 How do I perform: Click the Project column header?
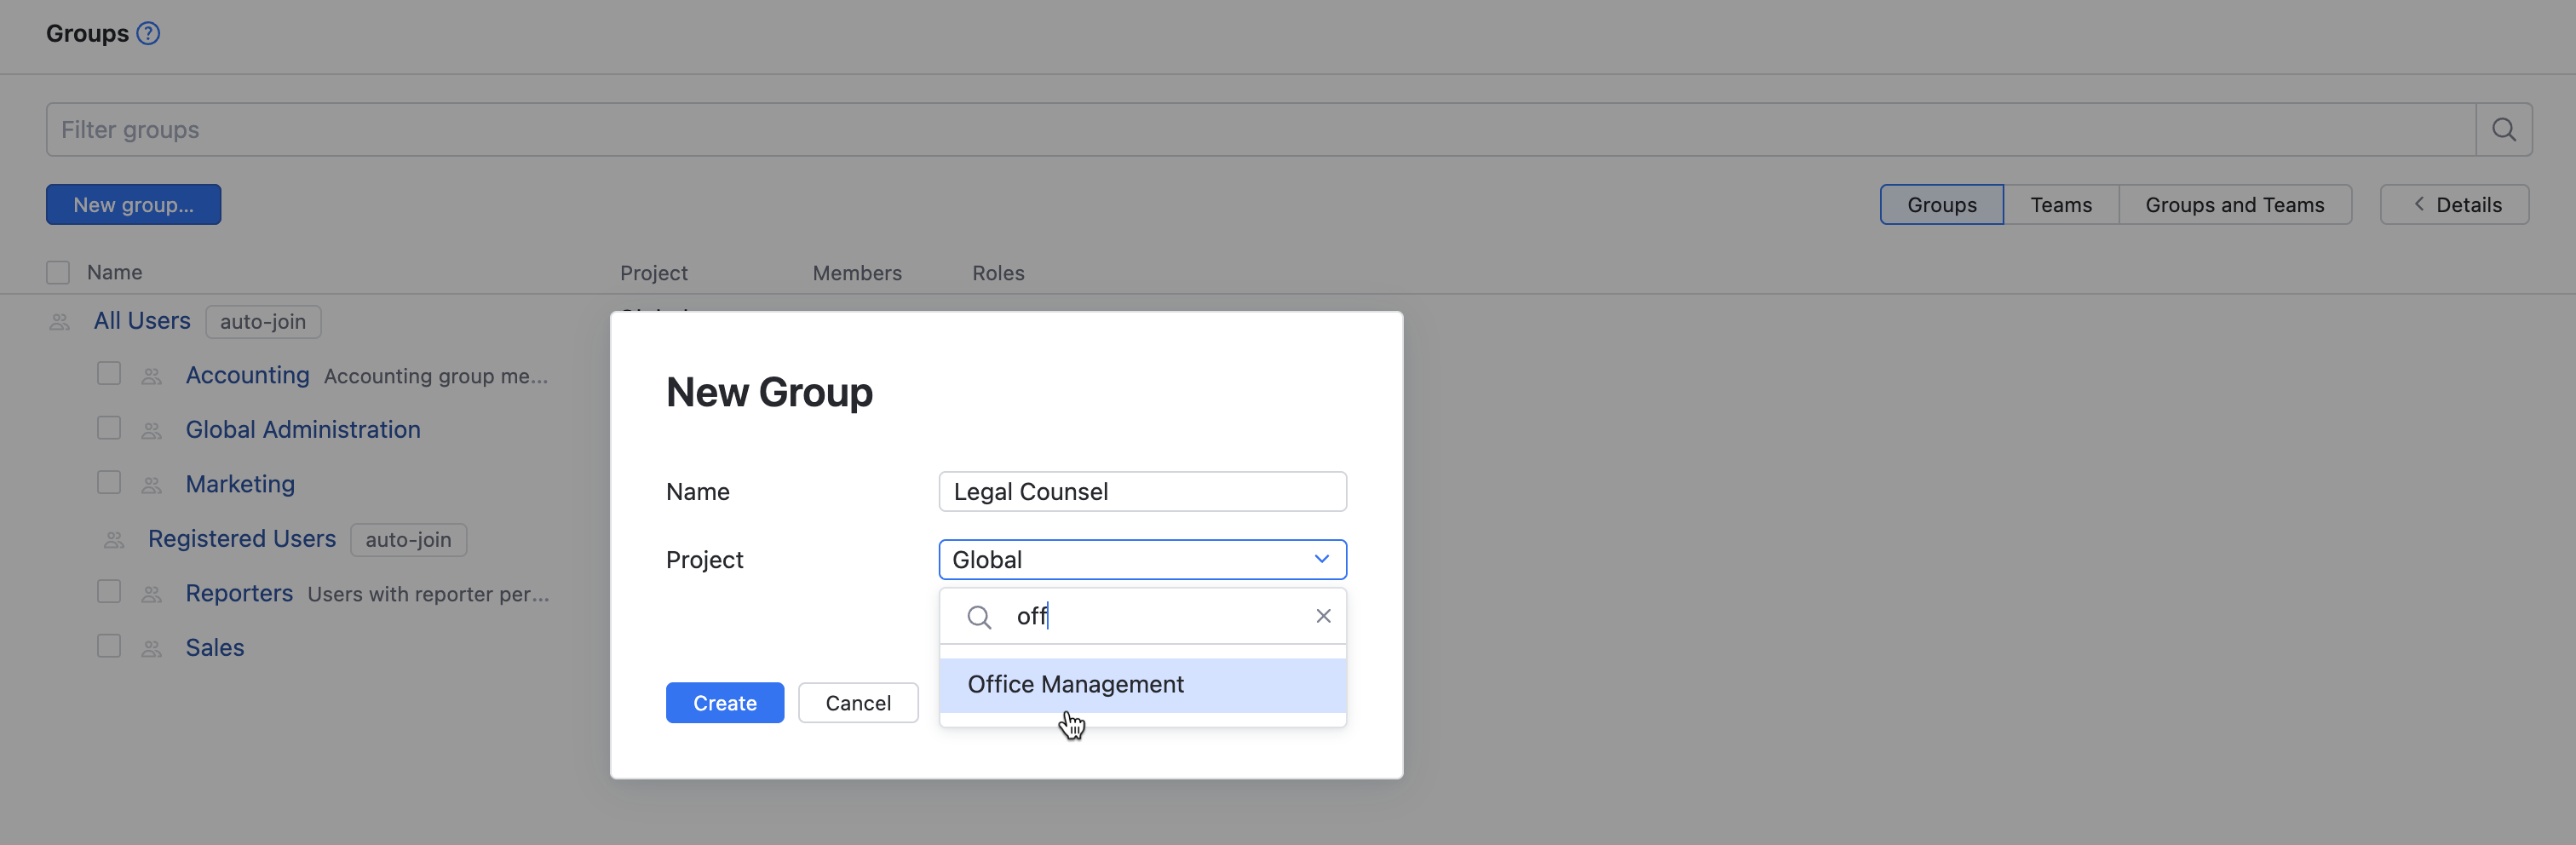pyautogui.click(x=653, y=273)
